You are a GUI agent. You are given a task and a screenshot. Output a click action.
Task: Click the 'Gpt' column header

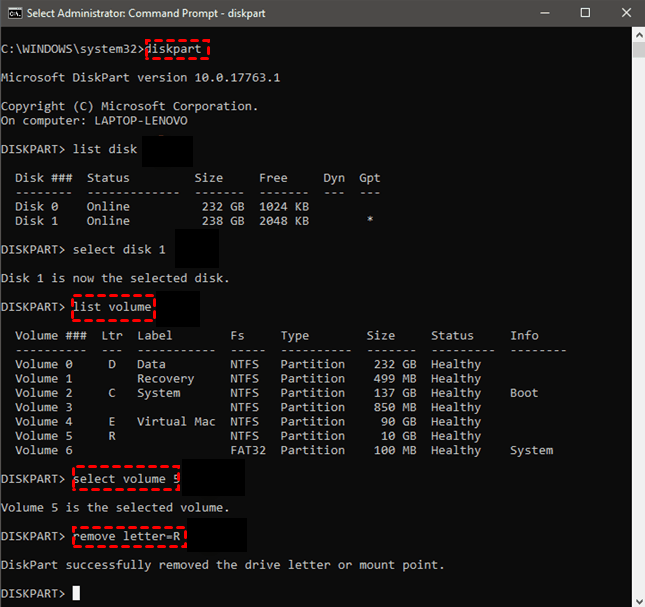click(369, 178)
